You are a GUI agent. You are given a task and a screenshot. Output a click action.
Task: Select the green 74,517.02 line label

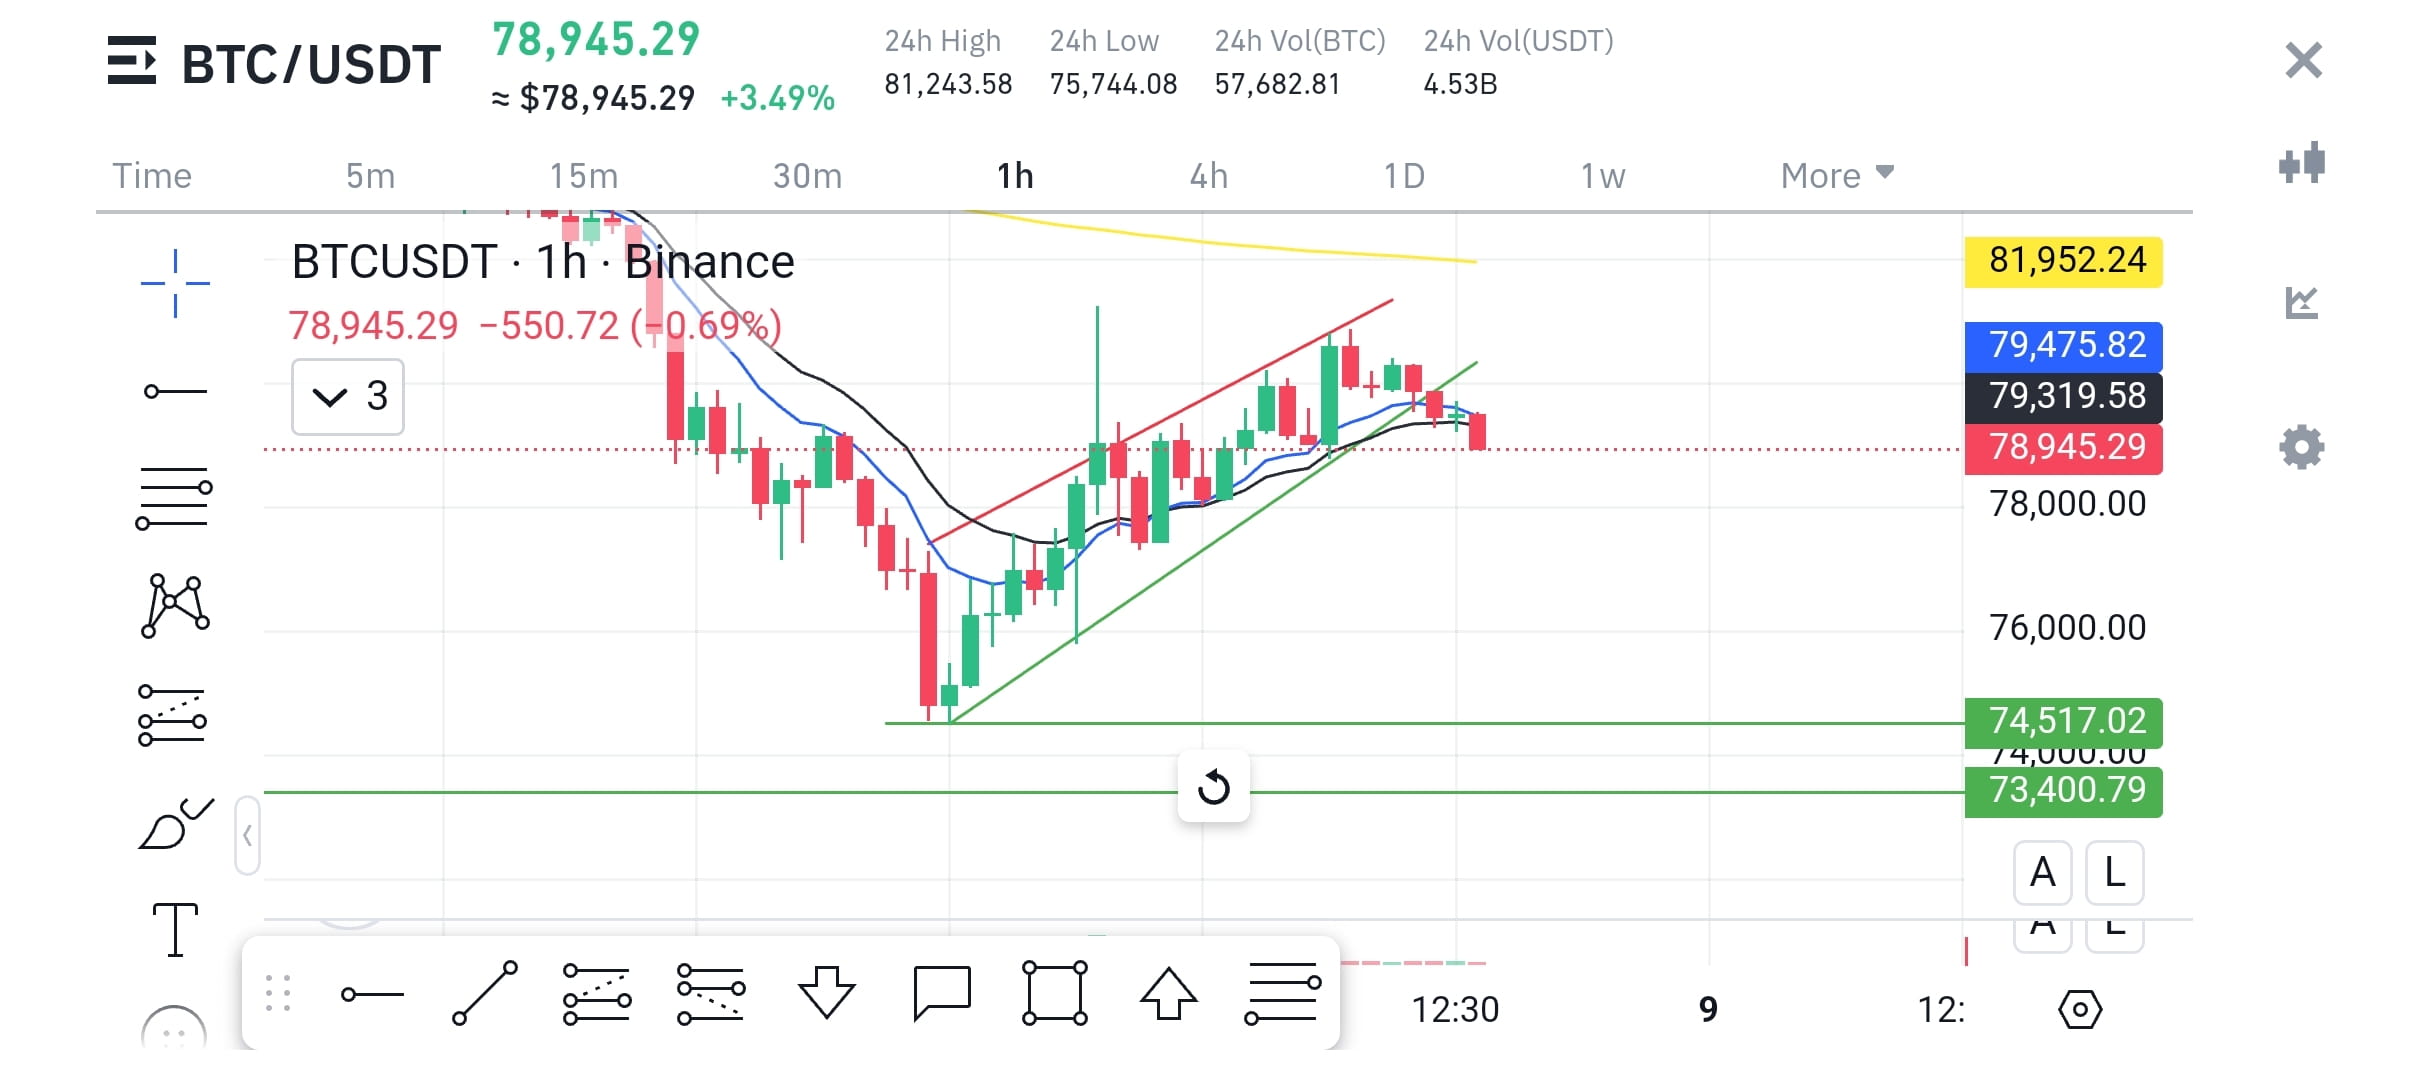(x=2064, y=722)
